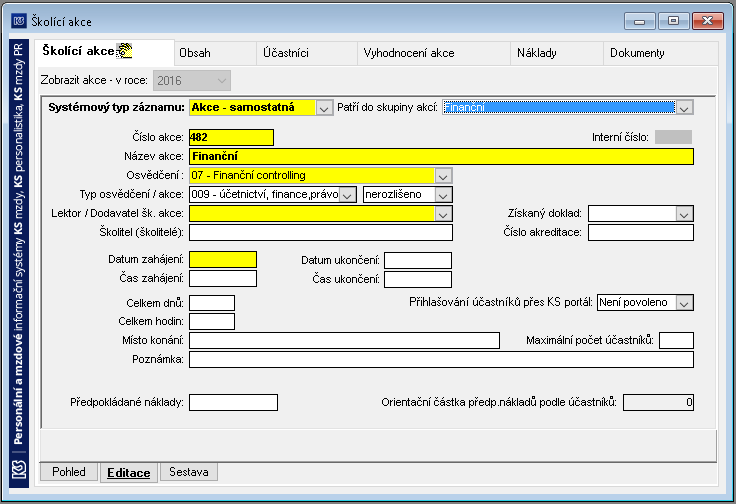Click the Číslo akreditace field
This screenshot has width=736, height=504.
tap(641, 232)
